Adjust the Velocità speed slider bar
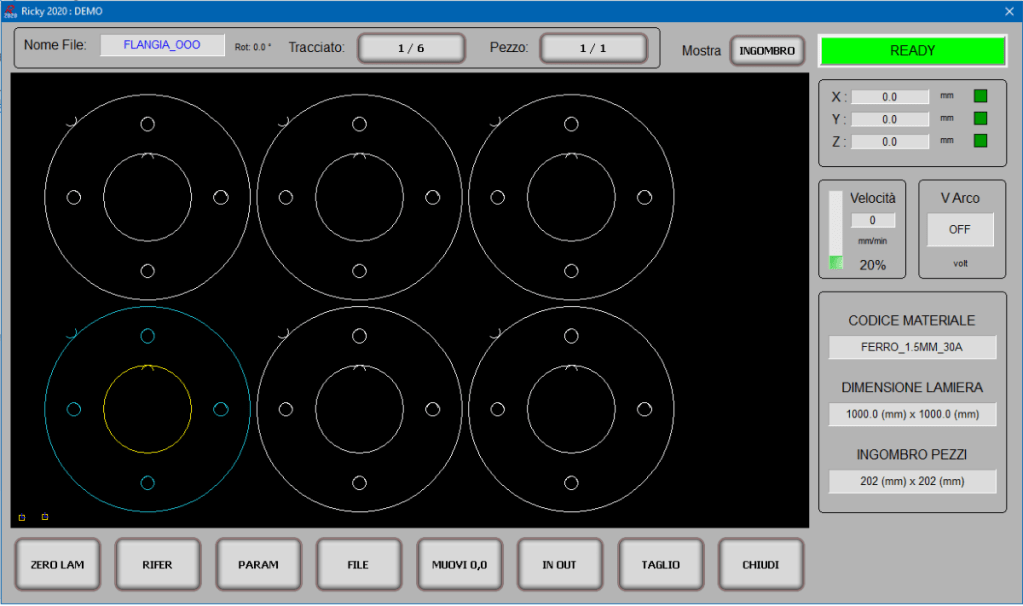 [836, 231]
